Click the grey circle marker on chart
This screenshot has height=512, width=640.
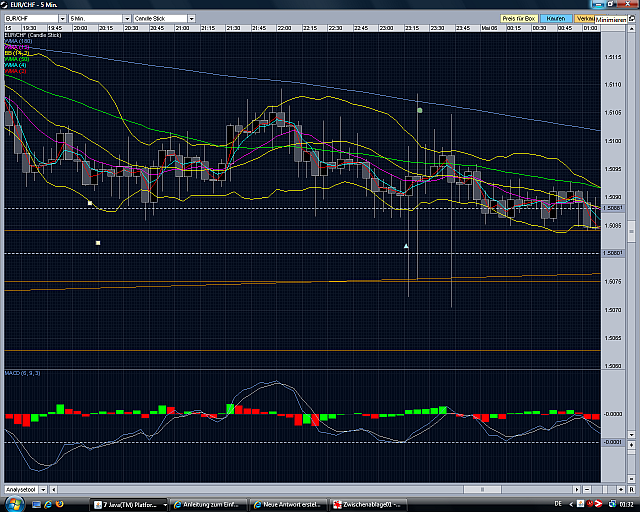(x=420, y=109)
